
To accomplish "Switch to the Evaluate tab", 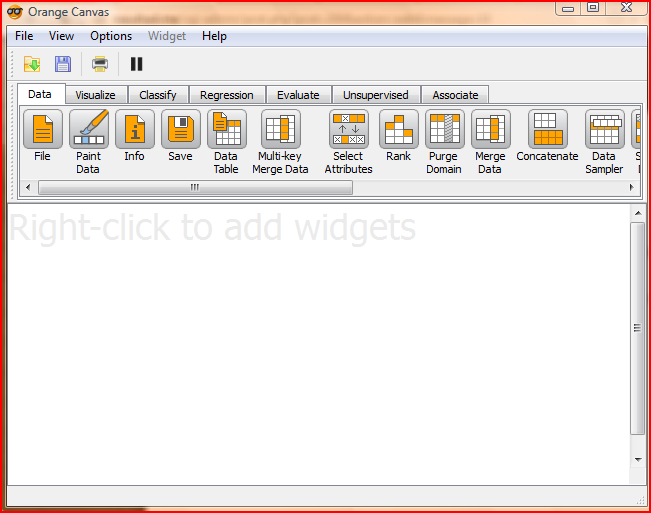I will [x=299, y=95].
